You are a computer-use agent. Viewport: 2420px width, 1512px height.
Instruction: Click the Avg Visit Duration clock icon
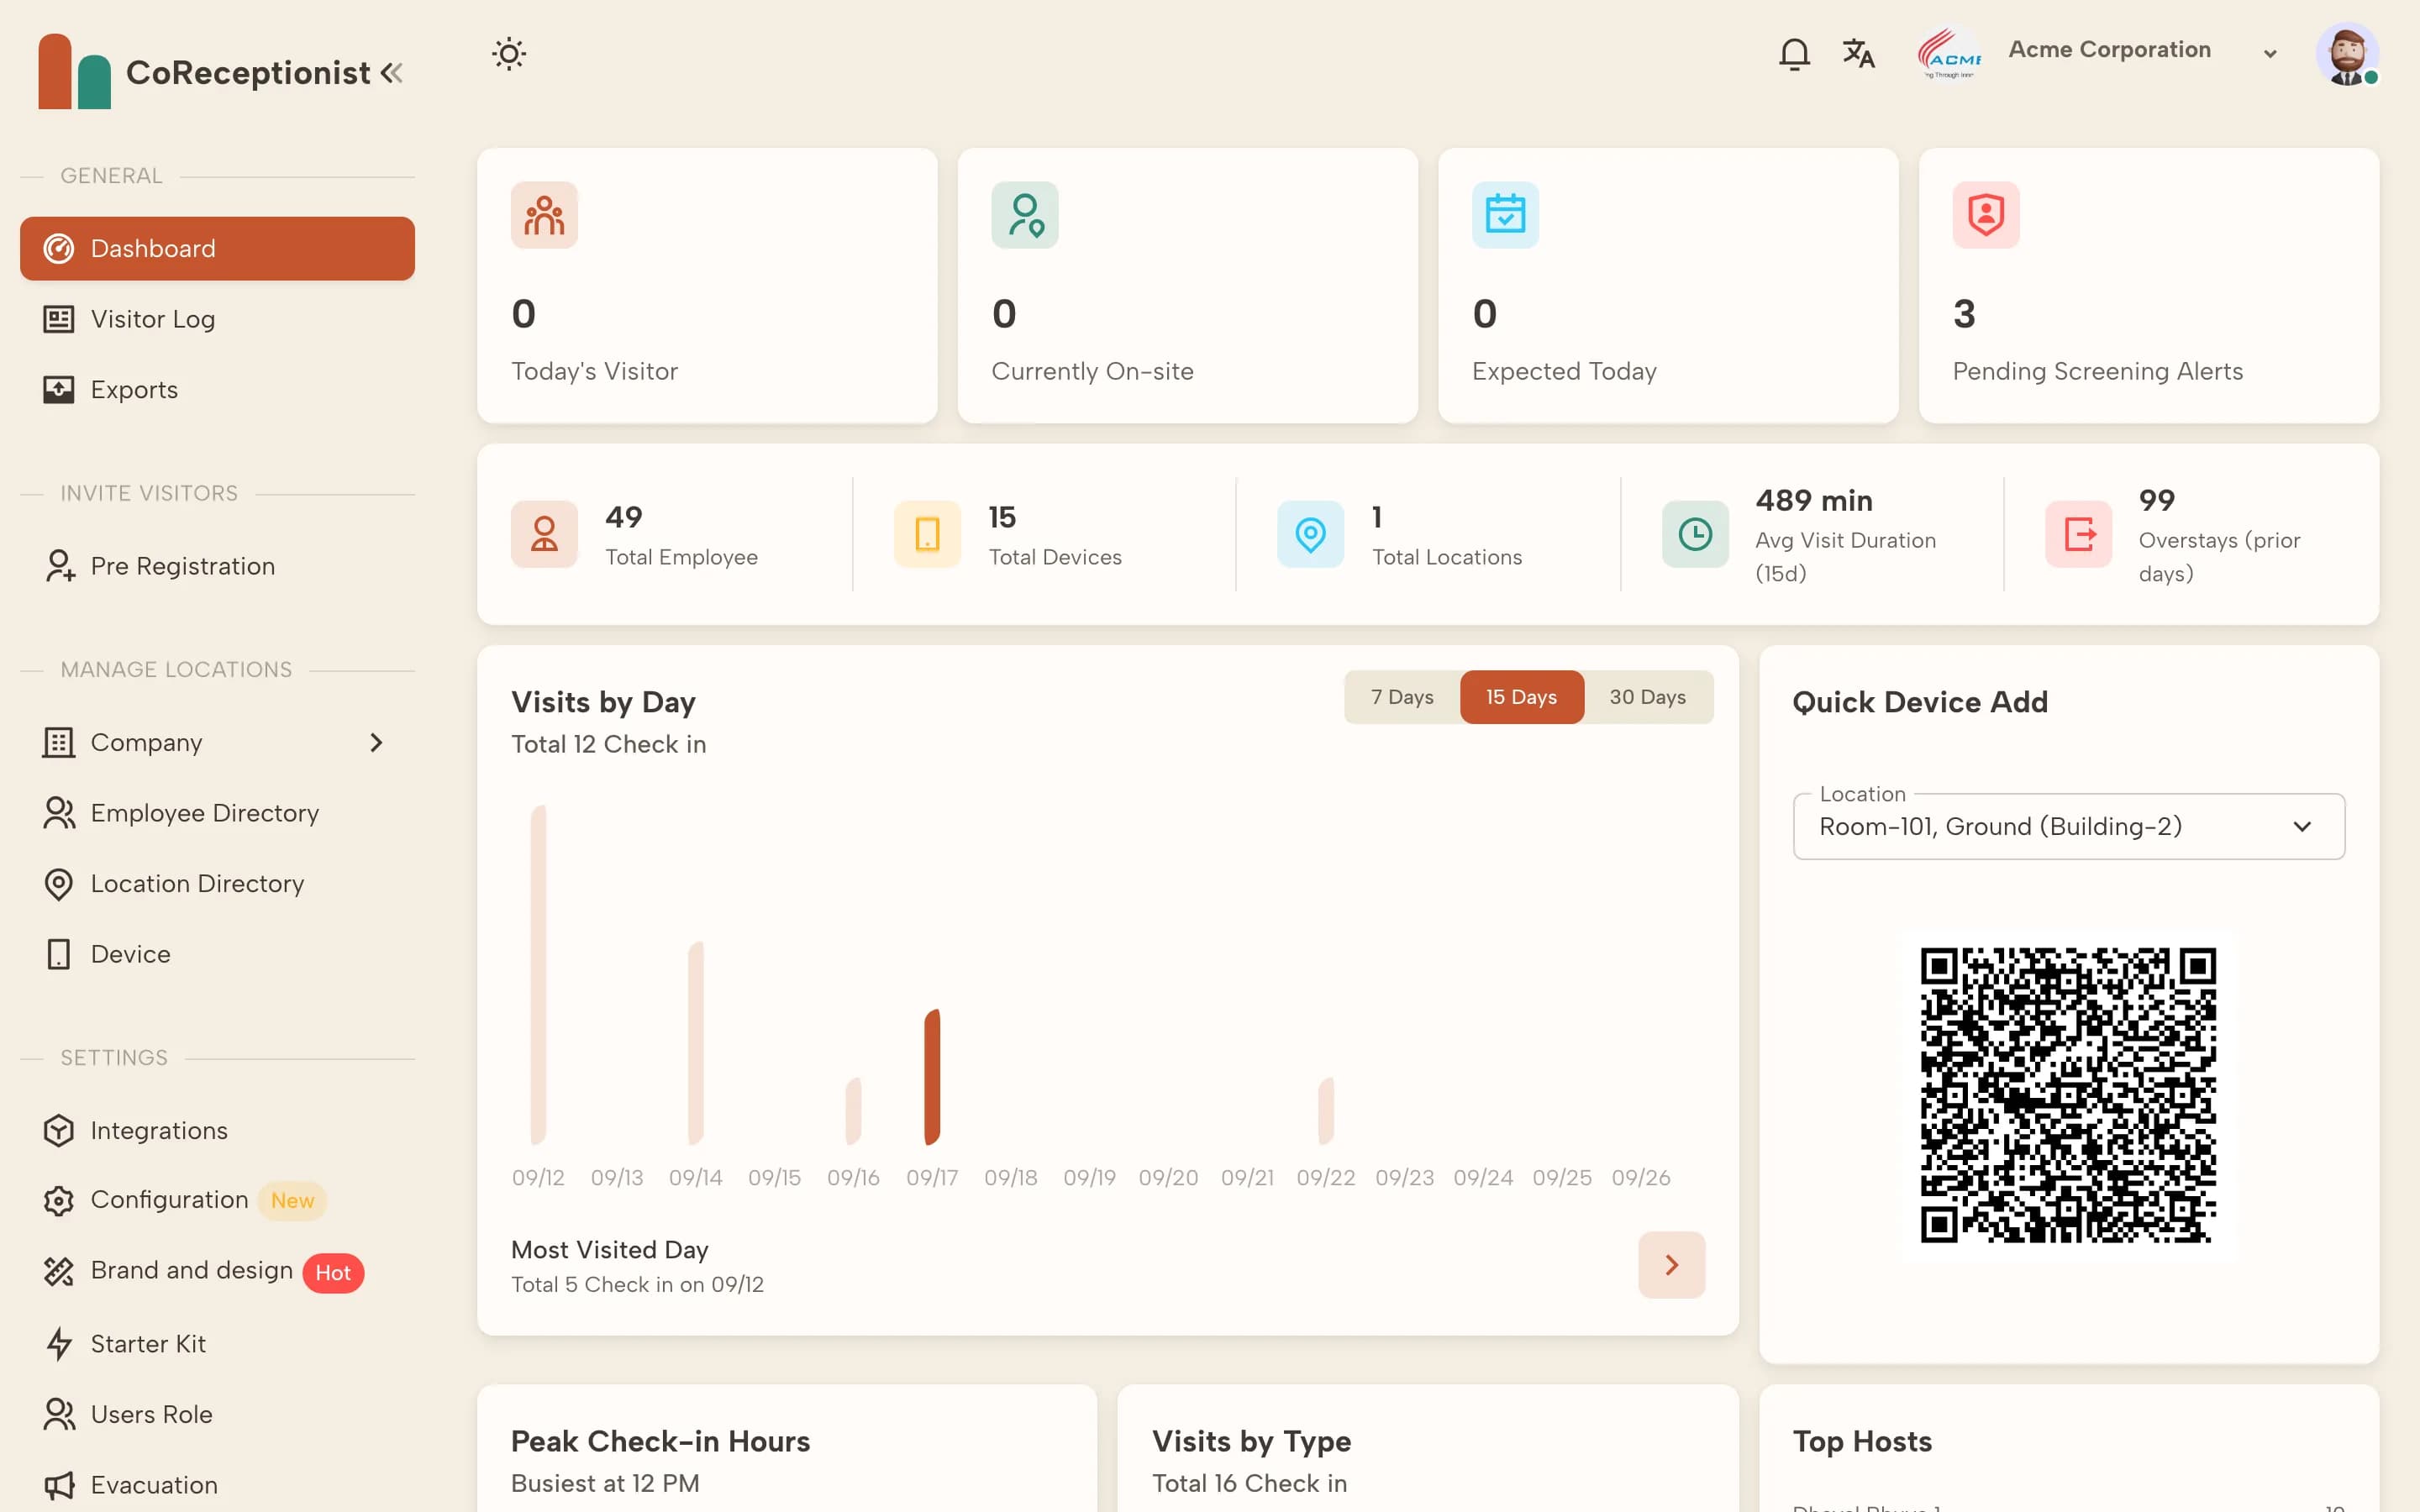1695,534
